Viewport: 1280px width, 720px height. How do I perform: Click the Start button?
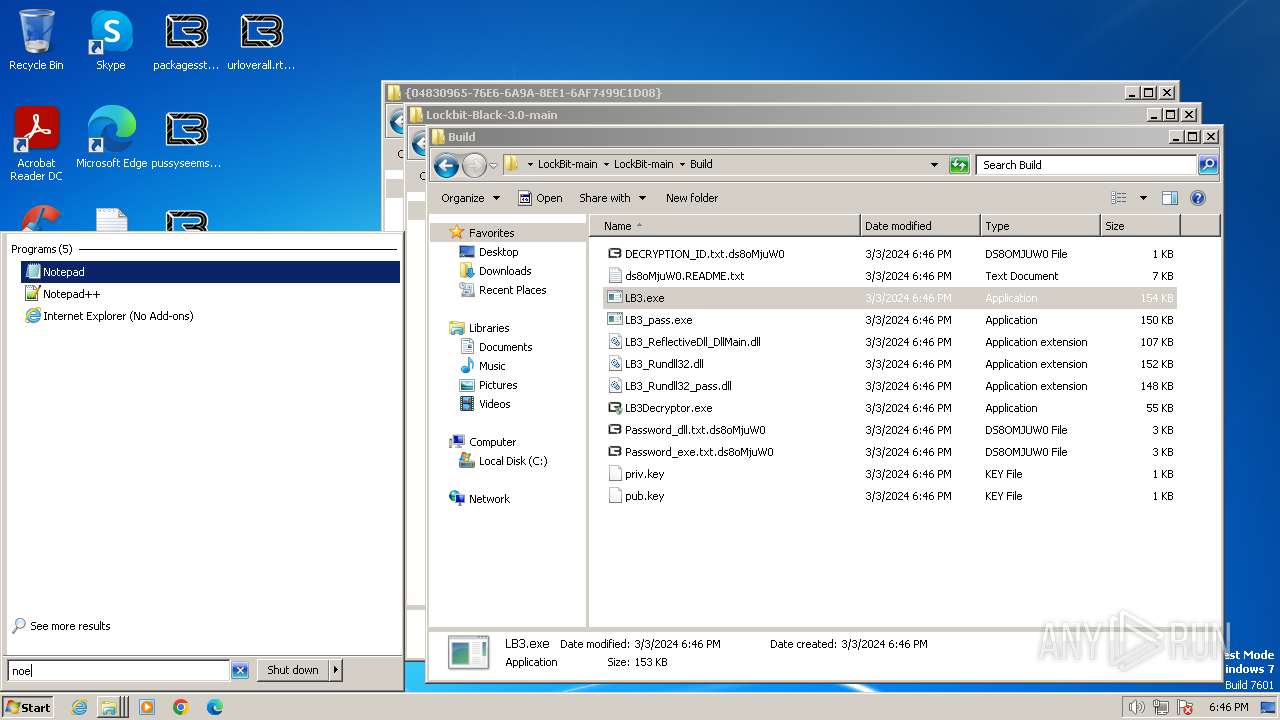(29, 707)
